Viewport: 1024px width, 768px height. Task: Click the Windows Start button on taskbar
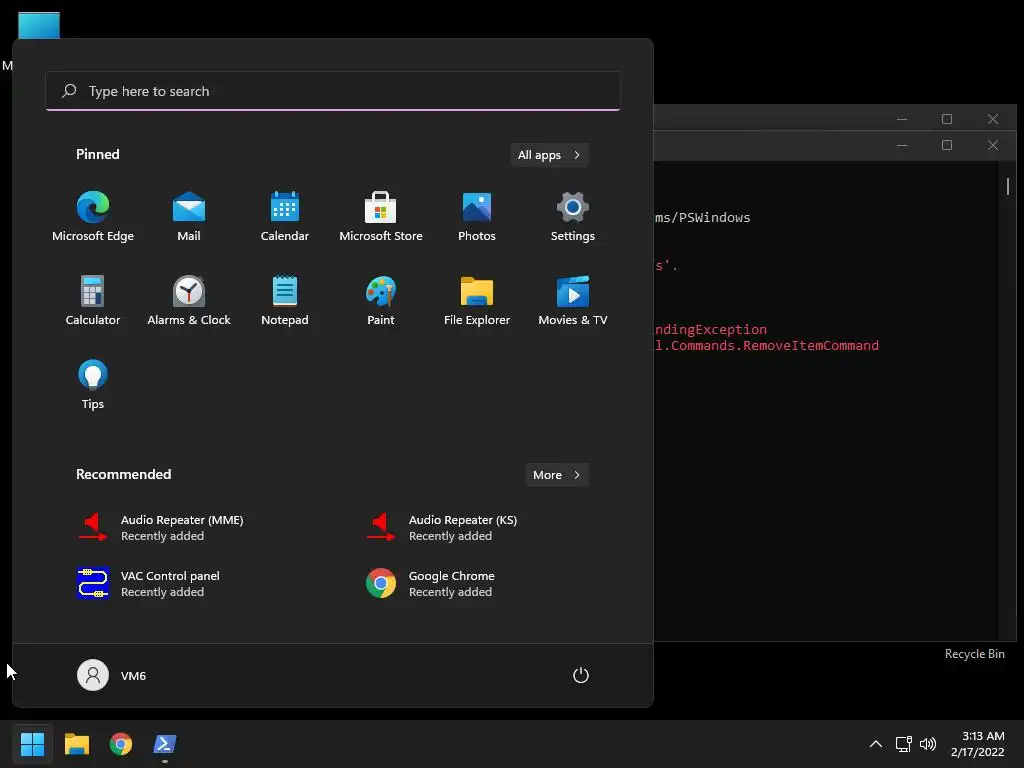tap(32, 744)
